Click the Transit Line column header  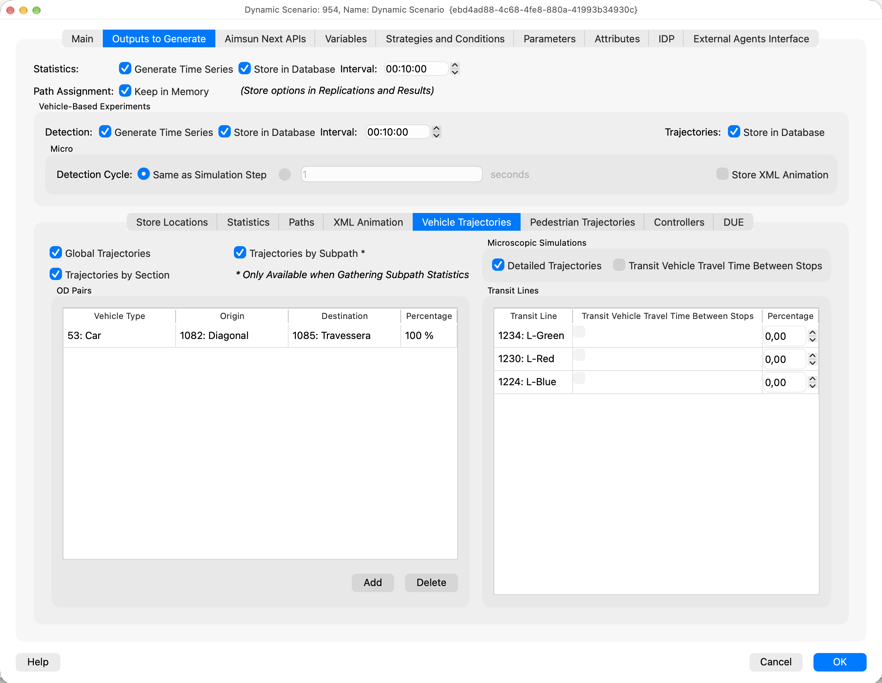pos(533,316)
